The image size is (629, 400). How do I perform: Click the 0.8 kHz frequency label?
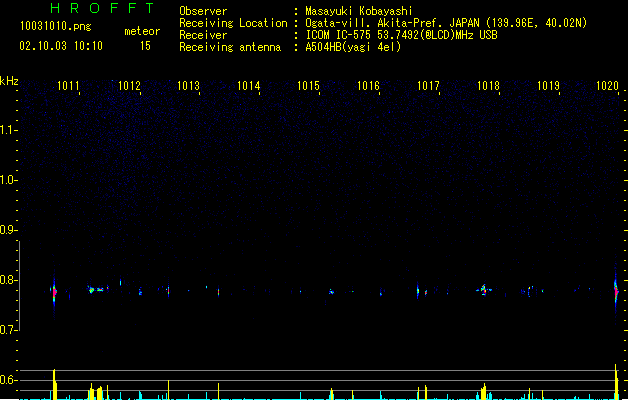click(8, 280)
